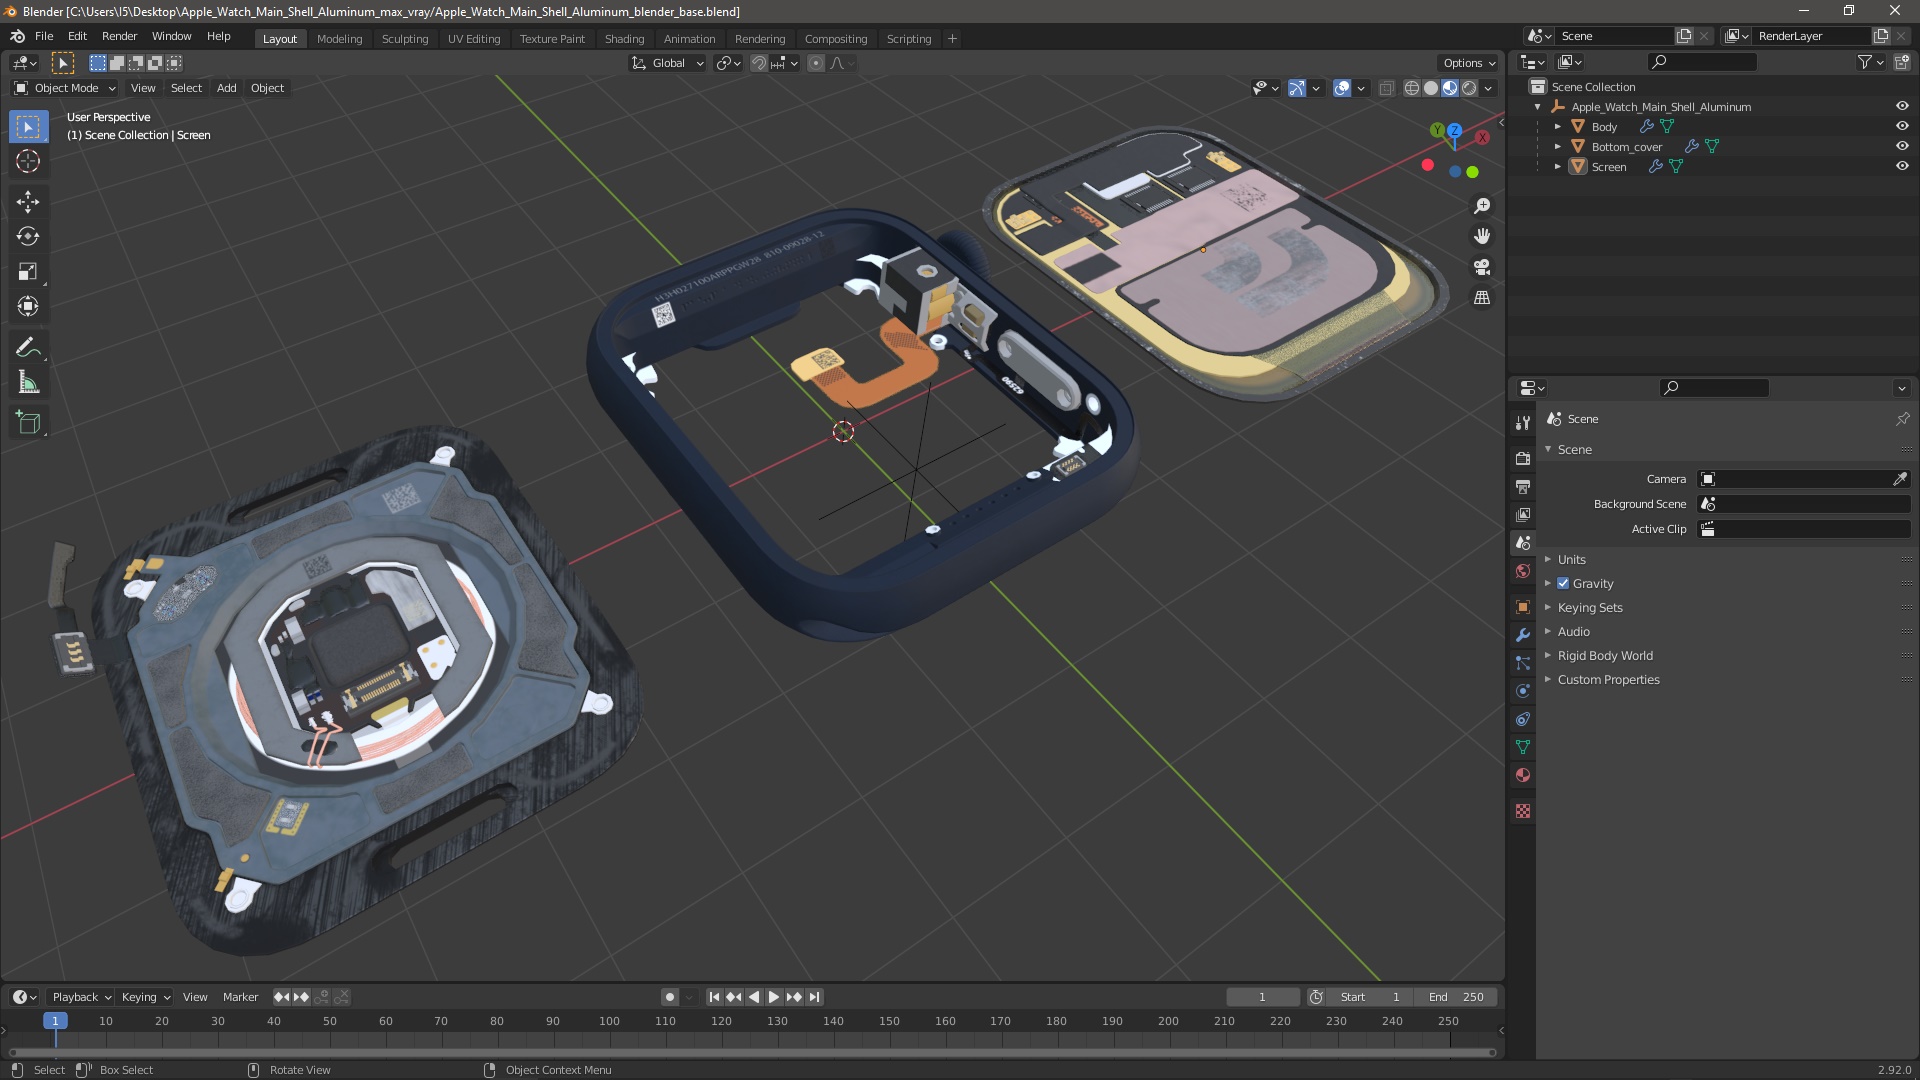1920x1080 pixels.
Task: Click the pan view hand icon
Action: tap(1482, 236)
